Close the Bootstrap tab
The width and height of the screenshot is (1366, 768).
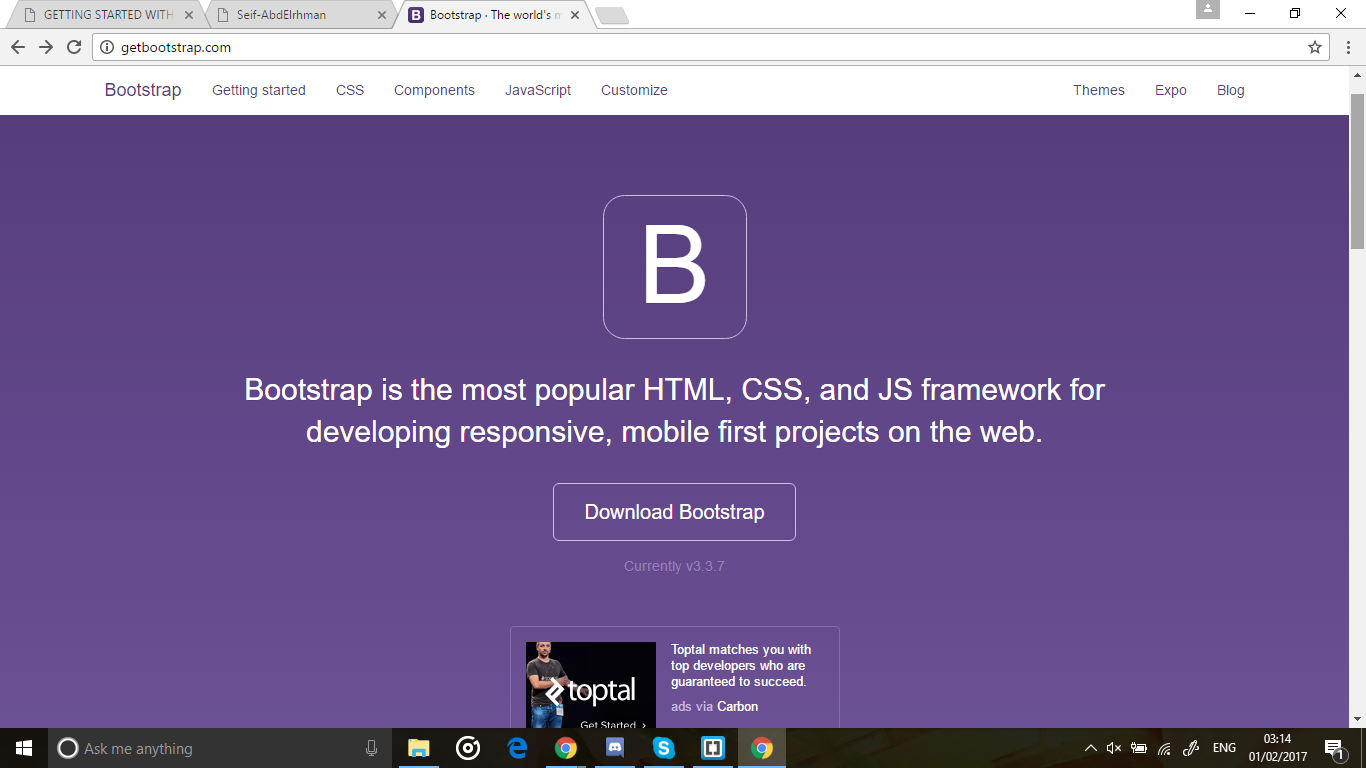pos(573,15)
